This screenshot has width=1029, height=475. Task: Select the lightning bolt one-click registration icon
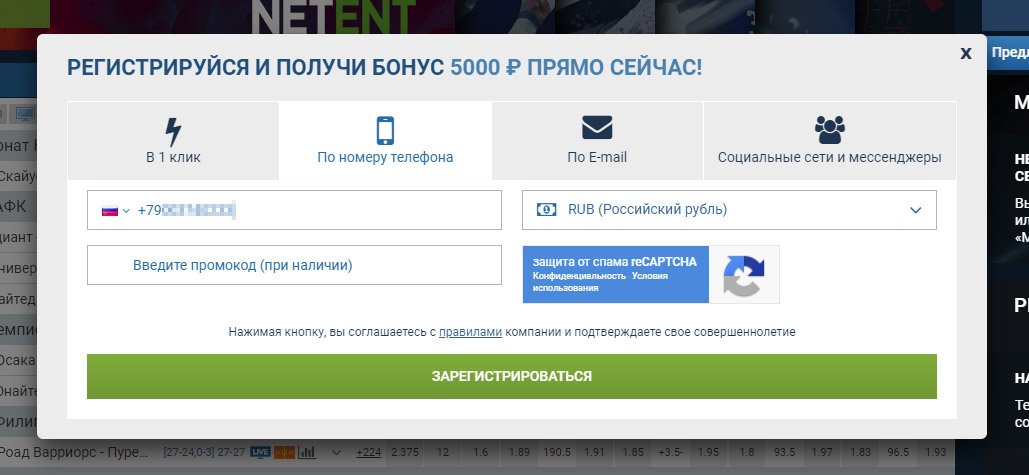[x=172, y=130]
